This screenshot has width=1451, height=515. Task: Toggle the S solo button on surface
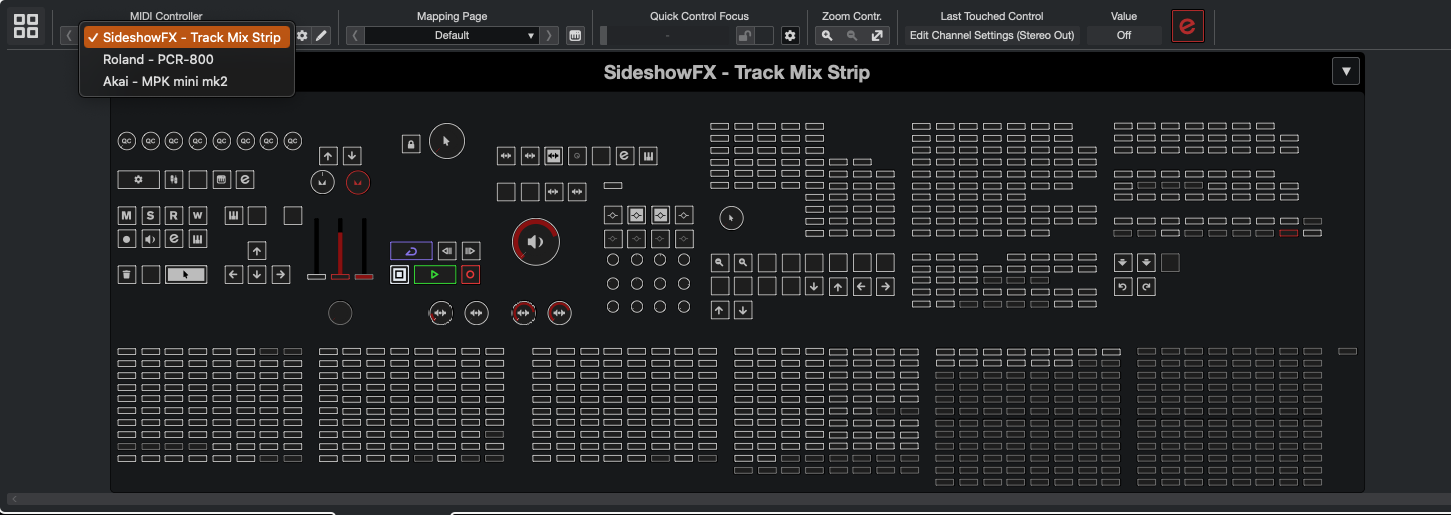(150, 216)
